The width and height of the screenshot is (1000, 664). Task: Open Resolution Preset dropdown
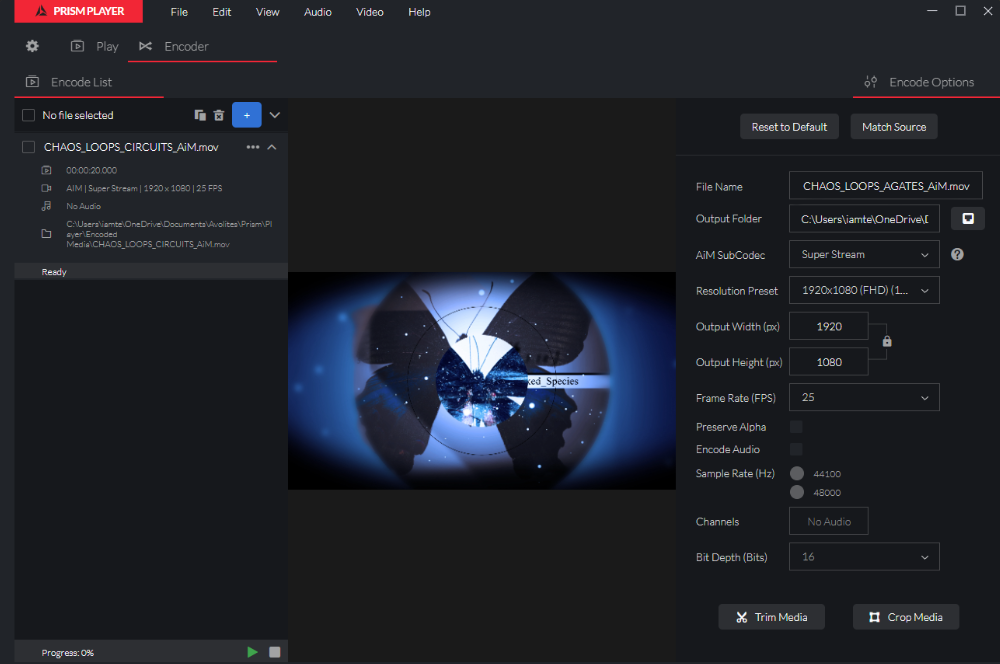pyautogui.click(x=864, y=290)
